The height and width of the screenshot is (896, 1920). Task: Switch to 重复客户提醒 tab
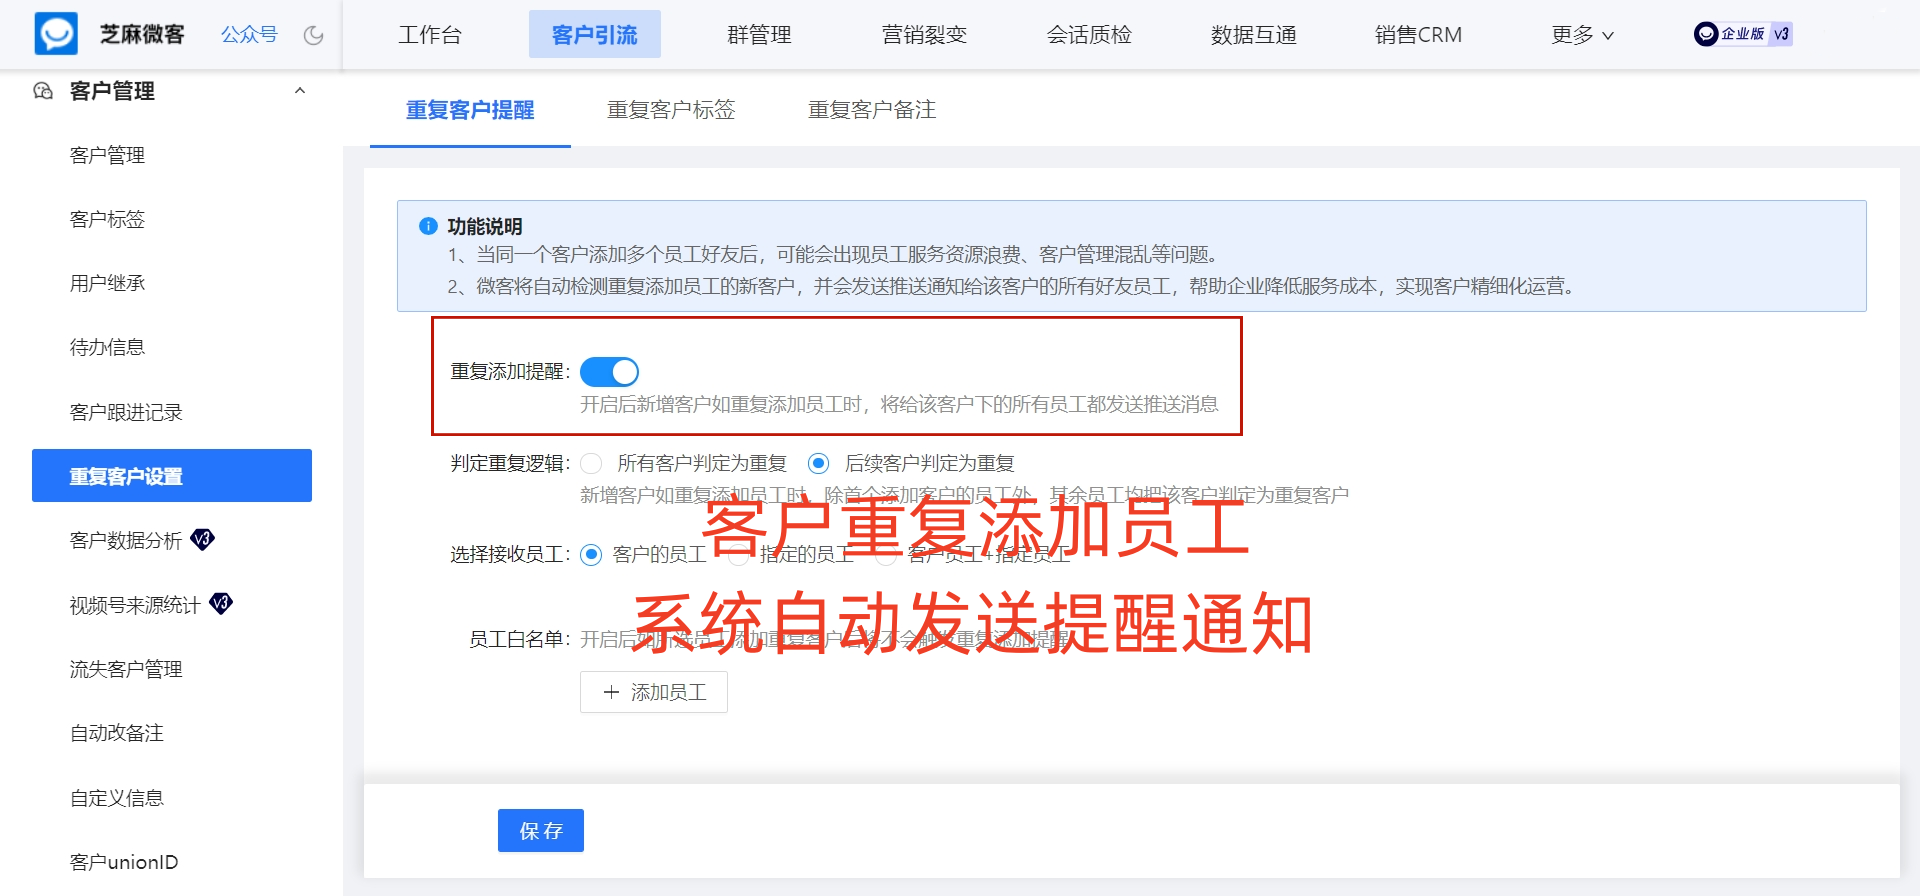point(470,110)
